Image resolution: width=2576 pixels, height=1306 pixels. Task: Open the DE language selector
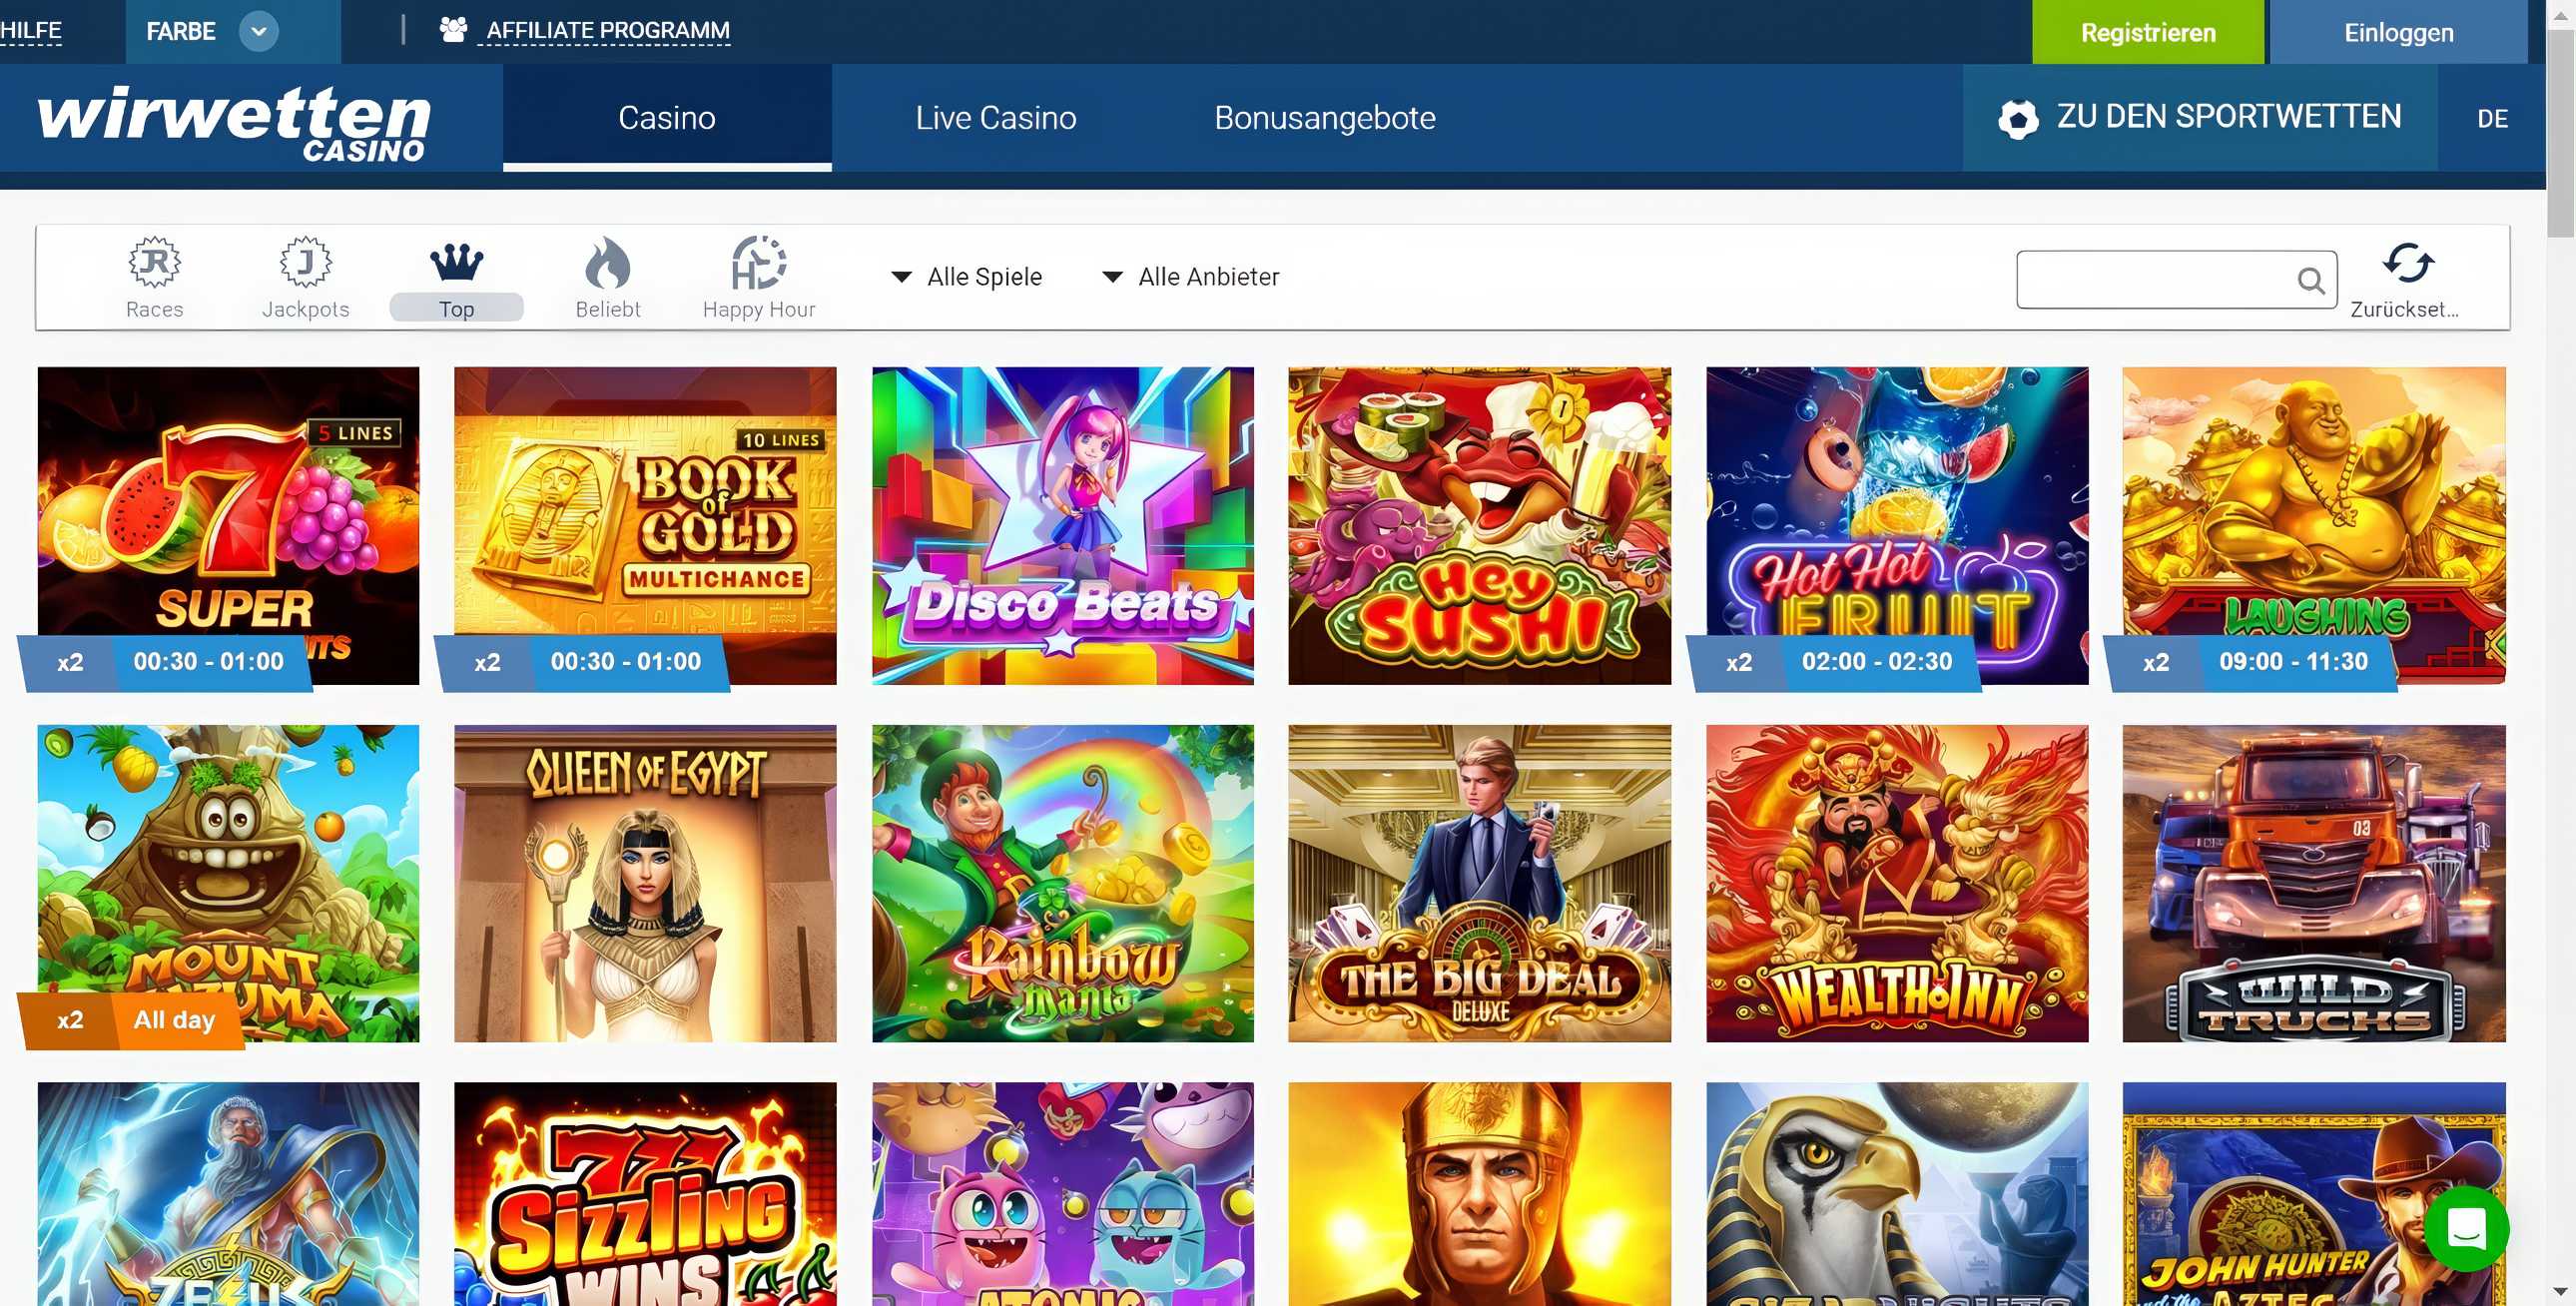click(x=2491, y=119)
